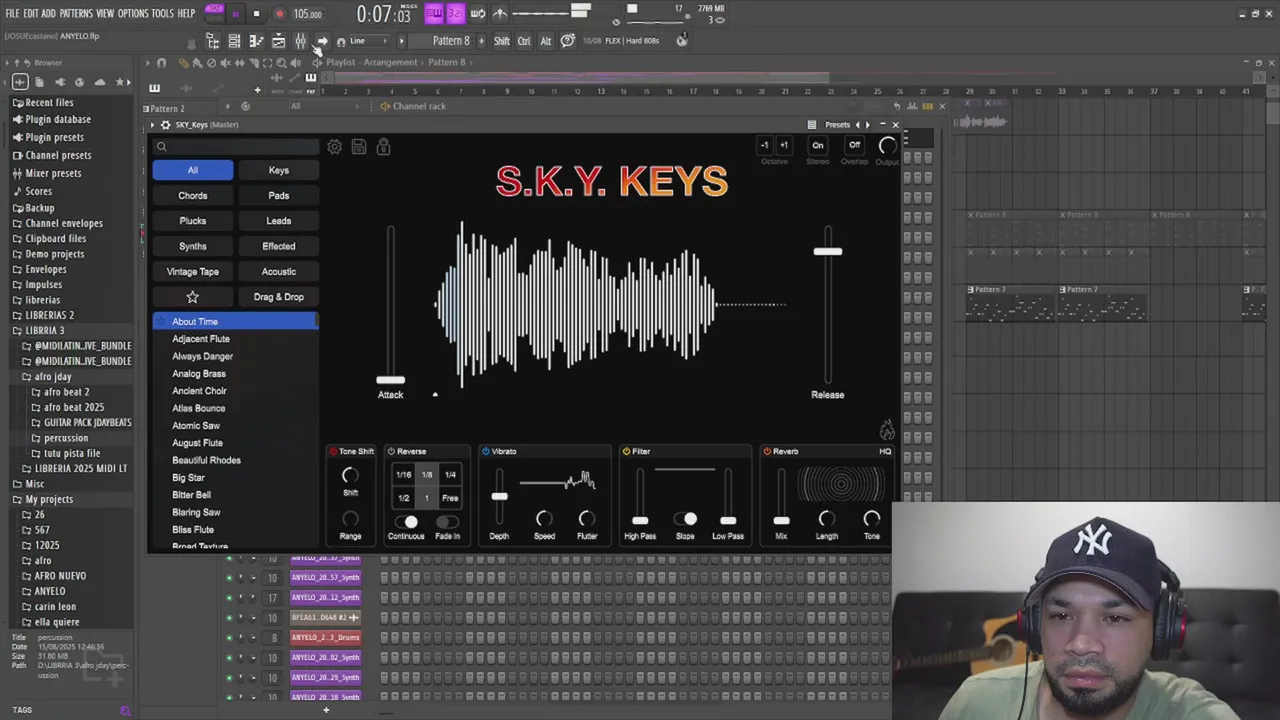Click the record button in the transport
This screenshot has width=1280, height=720.
tap(279, 14)
